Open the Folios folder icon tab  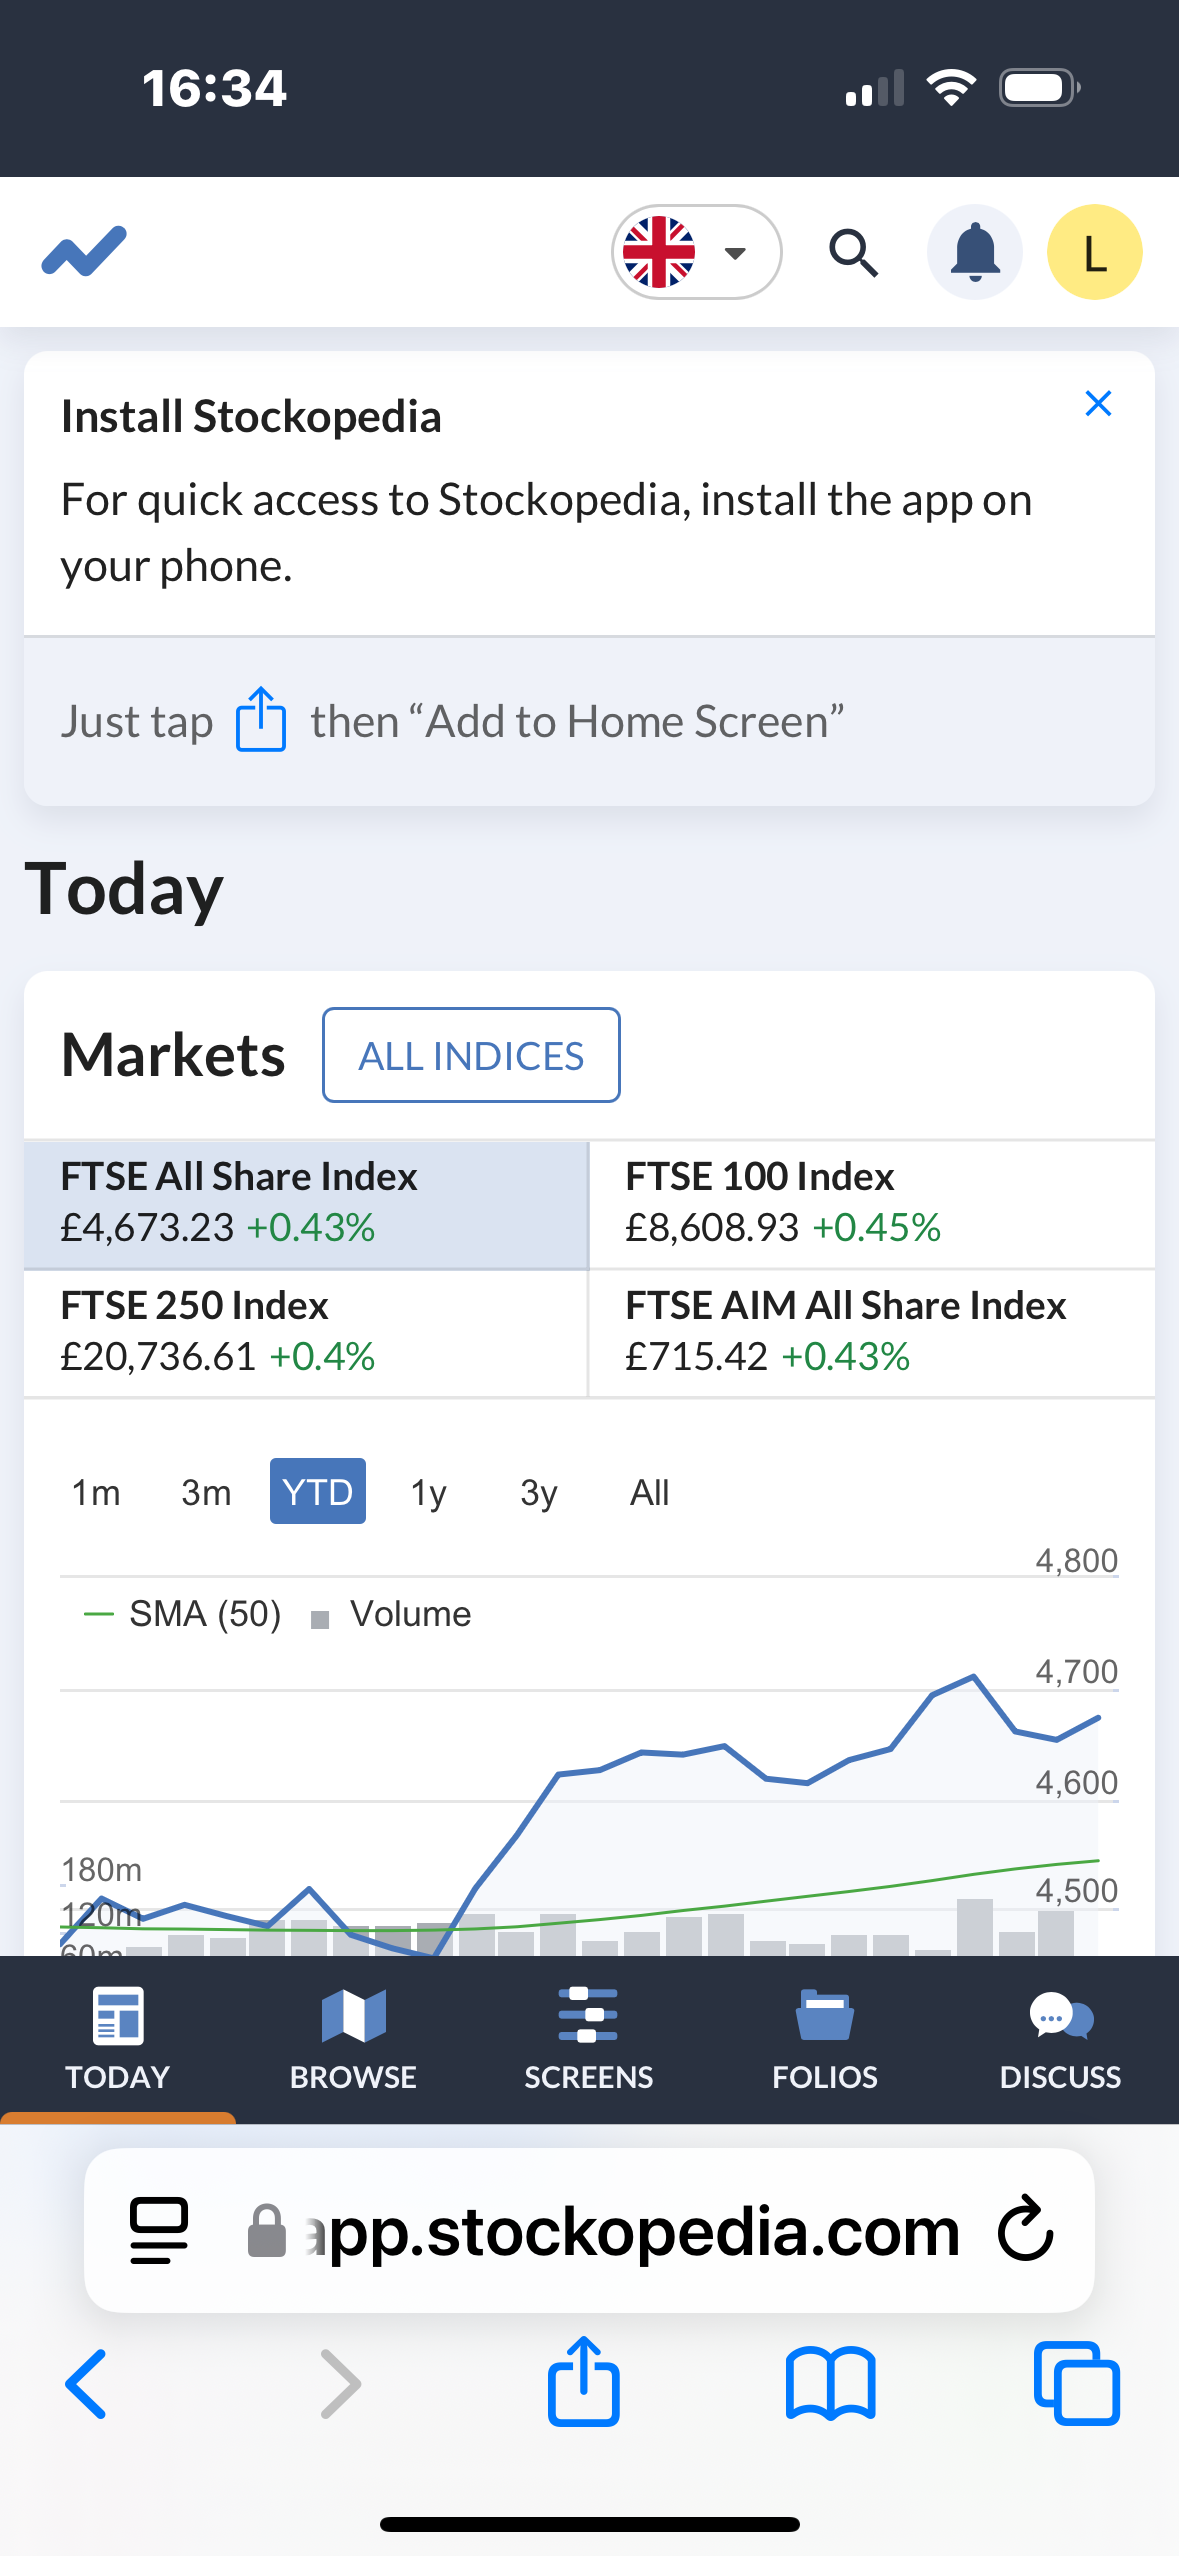pos(824,2037)
